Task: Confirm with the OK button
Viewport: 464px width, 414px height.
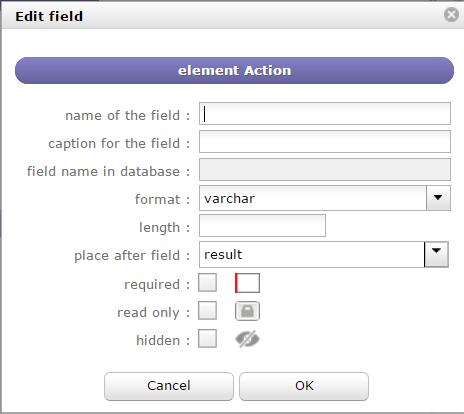Action: [304, 386]
